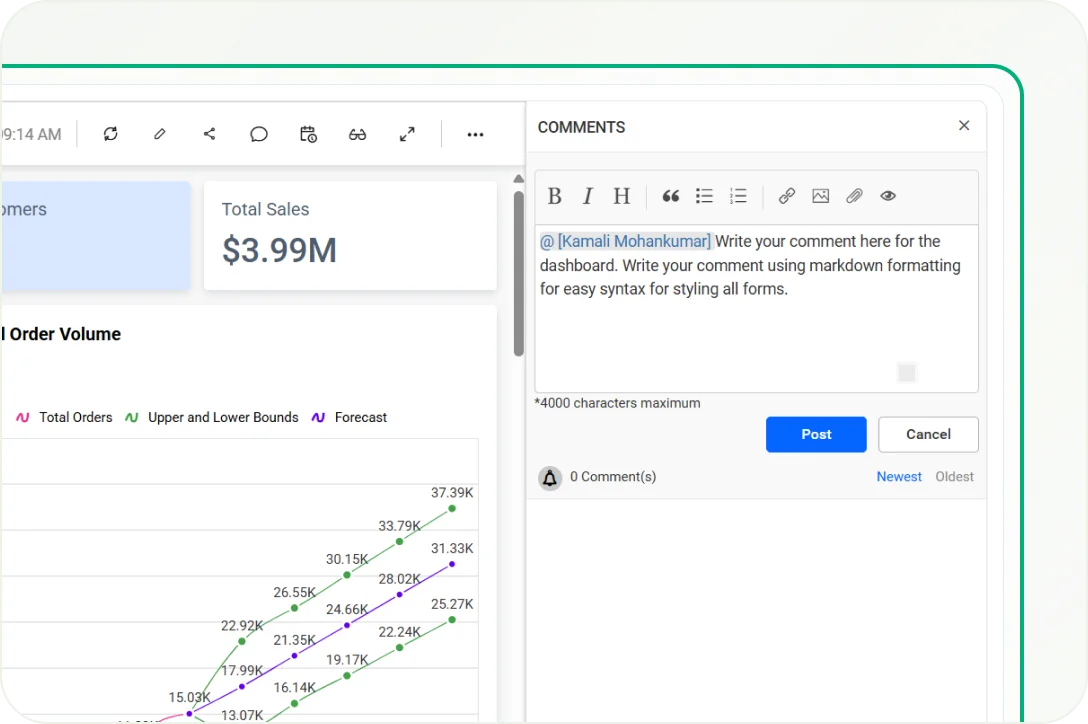Toggle italic formatting in comment editor
This screenshot has height=724, width=1088.
tap(588, 196)
